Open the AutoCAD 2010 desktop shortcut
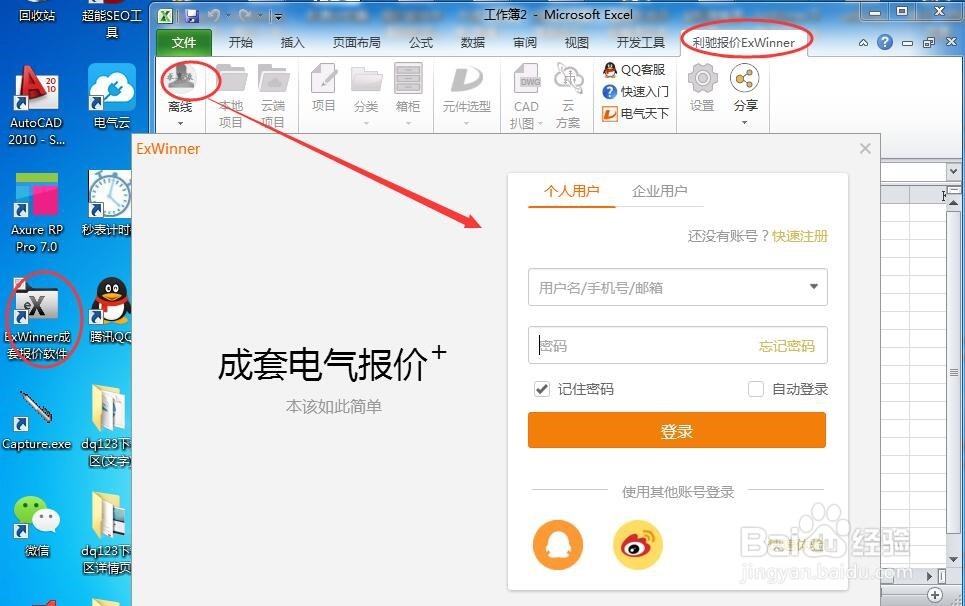This screenshot has height=606, width=965. (x=36, y=106)
